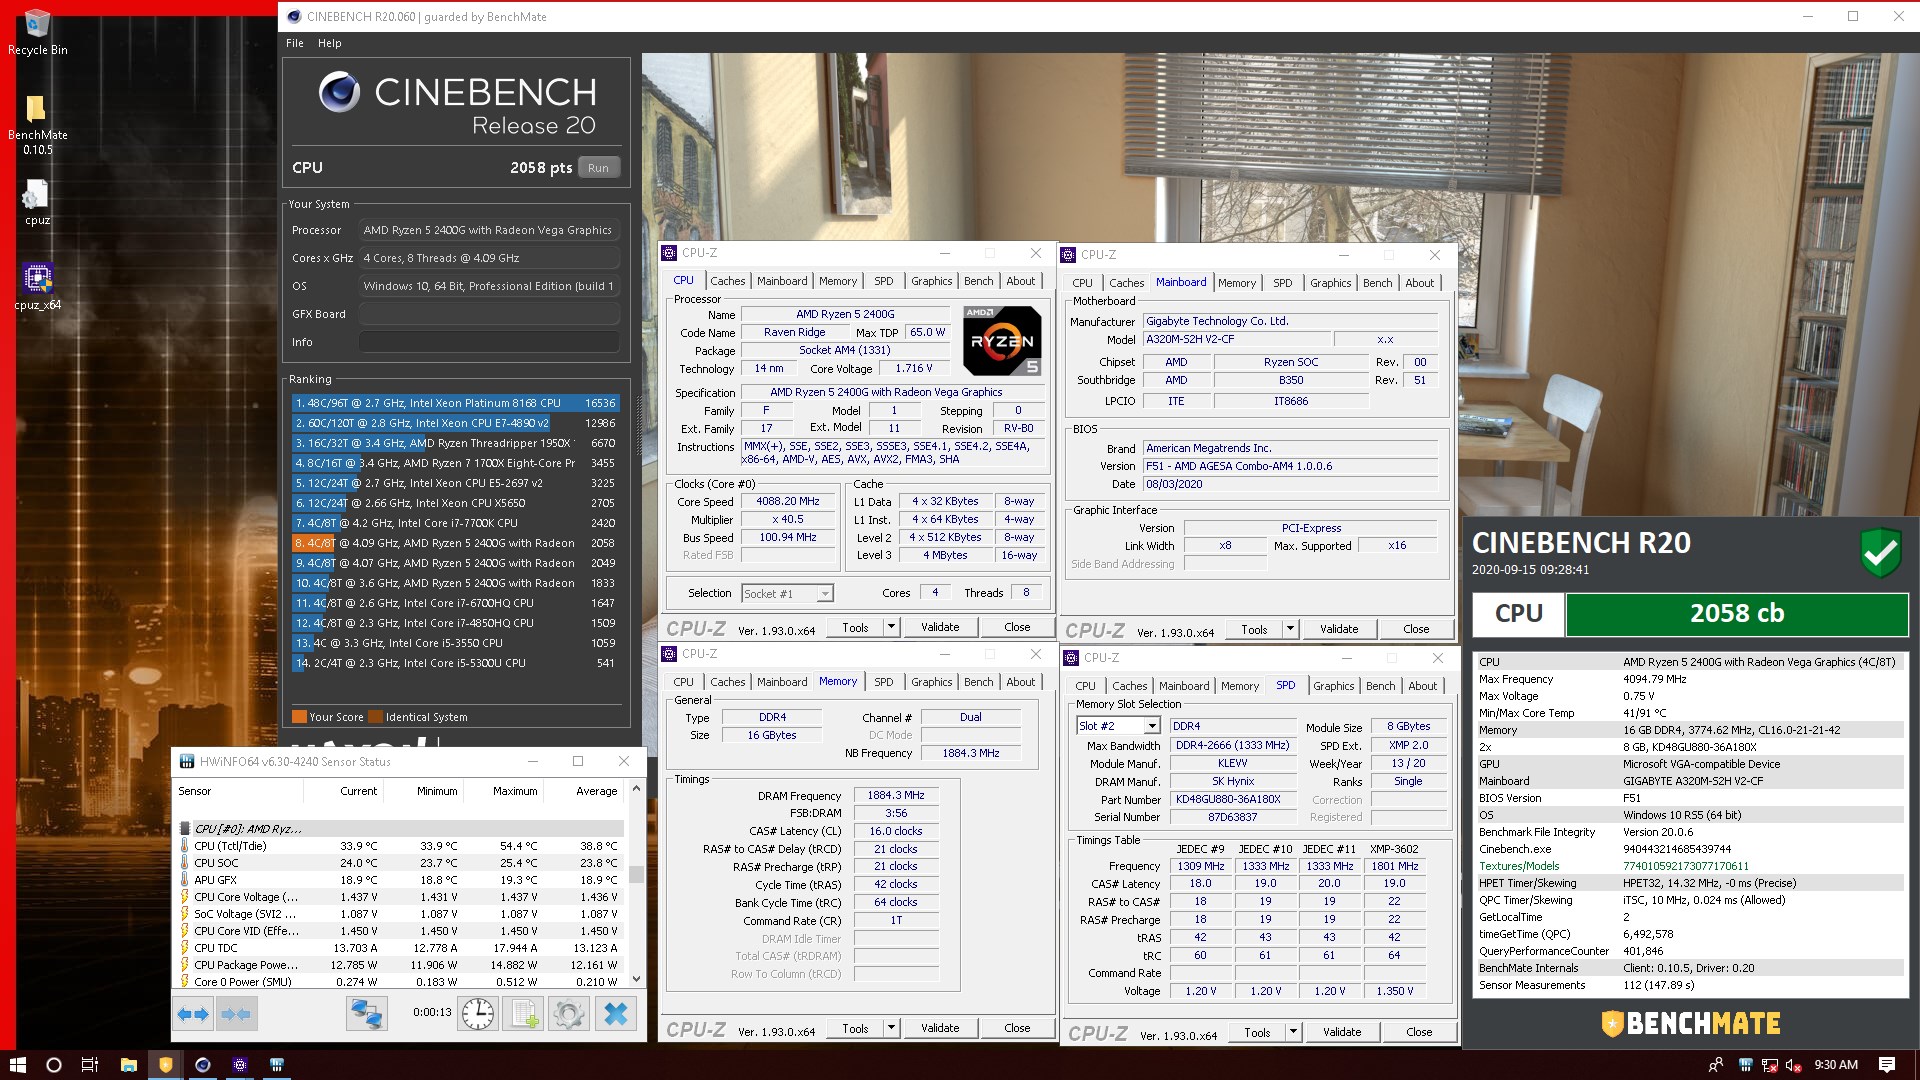
Task: Click the Average column header in HWiNFO
Action: (596, 791)
